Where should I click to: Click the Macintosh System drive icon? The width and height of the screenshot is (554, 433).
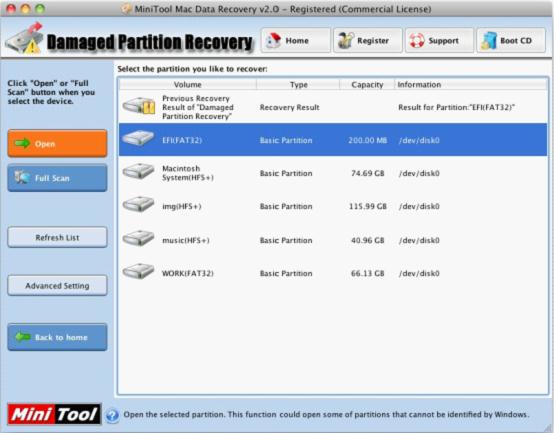pos(138,171)
